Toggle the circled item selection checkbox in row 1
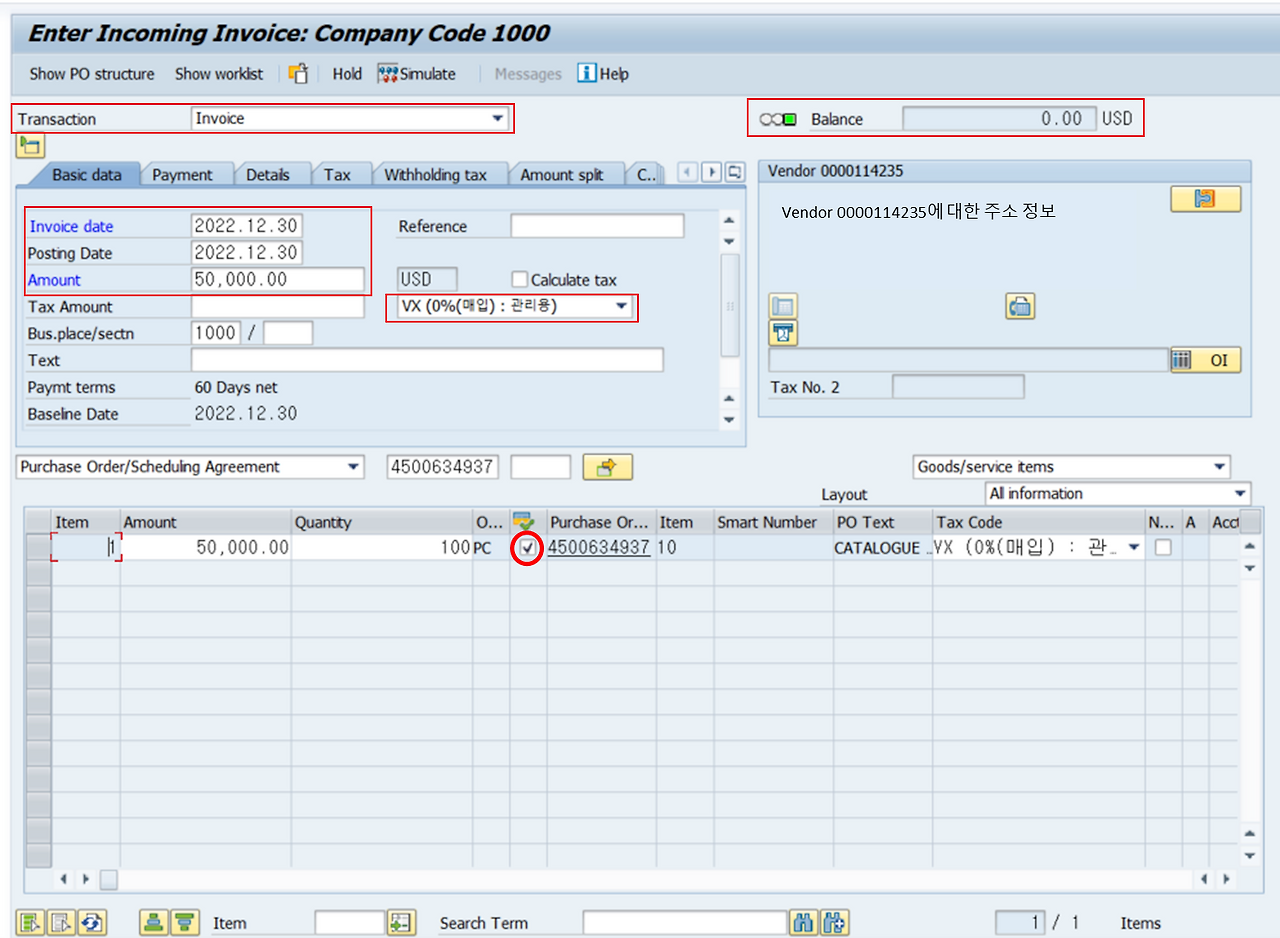The image size is (1280, 938). (528, 547)
